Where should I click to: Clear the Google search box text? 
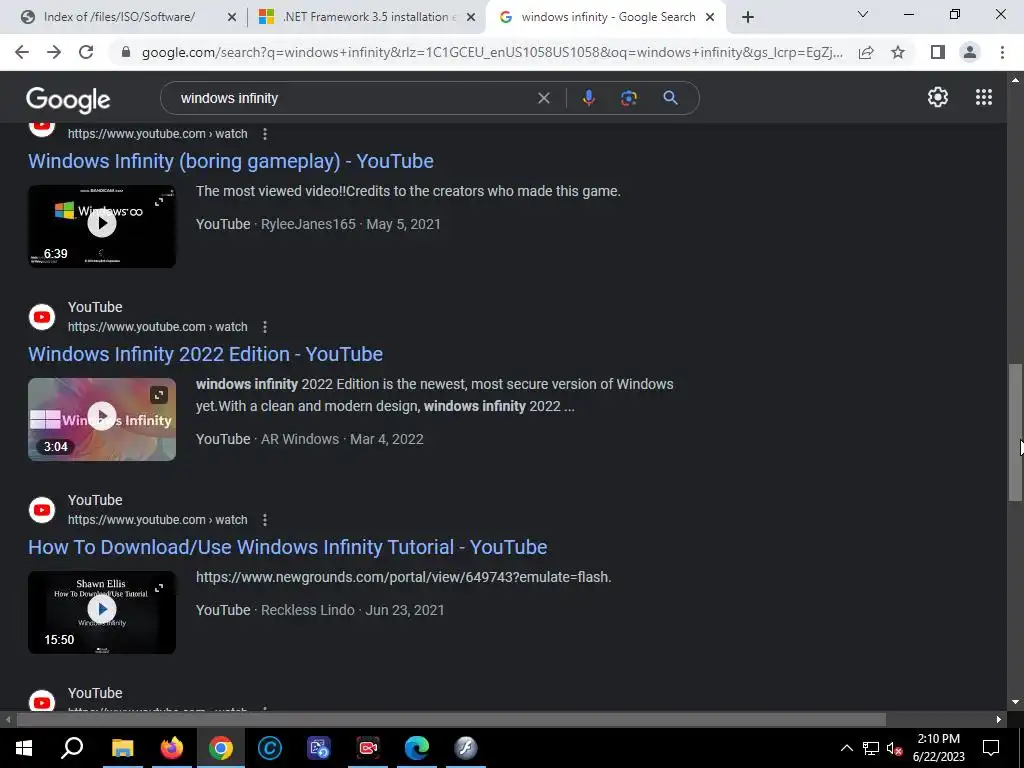(543, 98)
